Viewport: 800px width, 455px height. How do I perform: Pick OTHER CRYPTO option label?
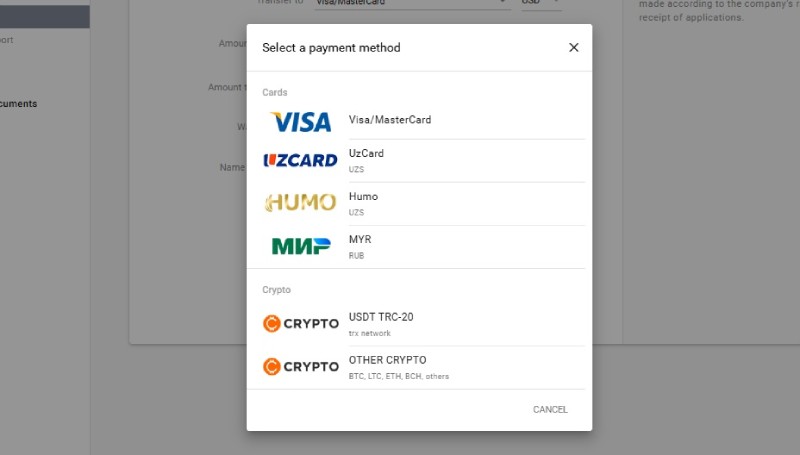click(387, 360)
